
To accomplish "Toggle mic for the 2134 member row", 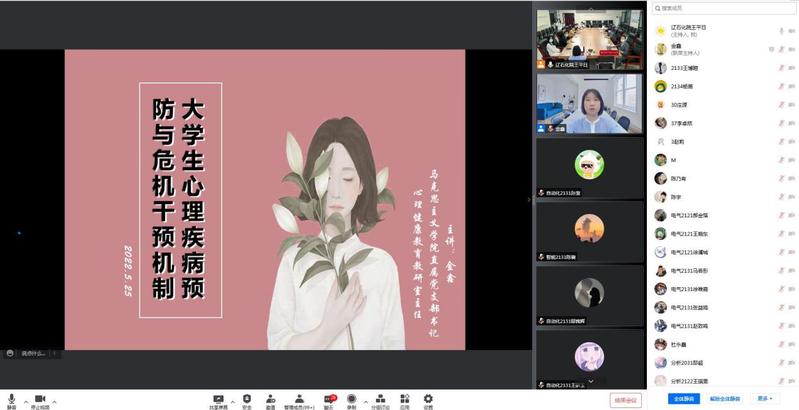I will coord(781,86).
